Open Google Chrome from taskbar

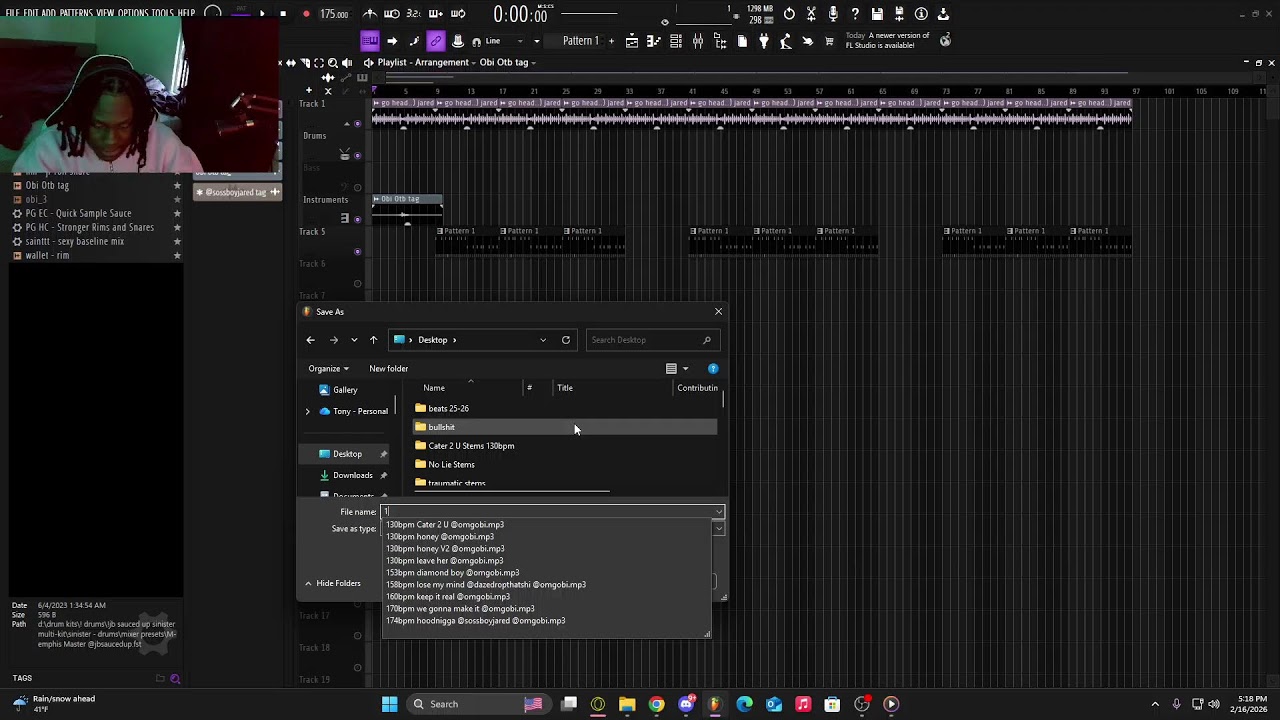click(x=656, y=704)
